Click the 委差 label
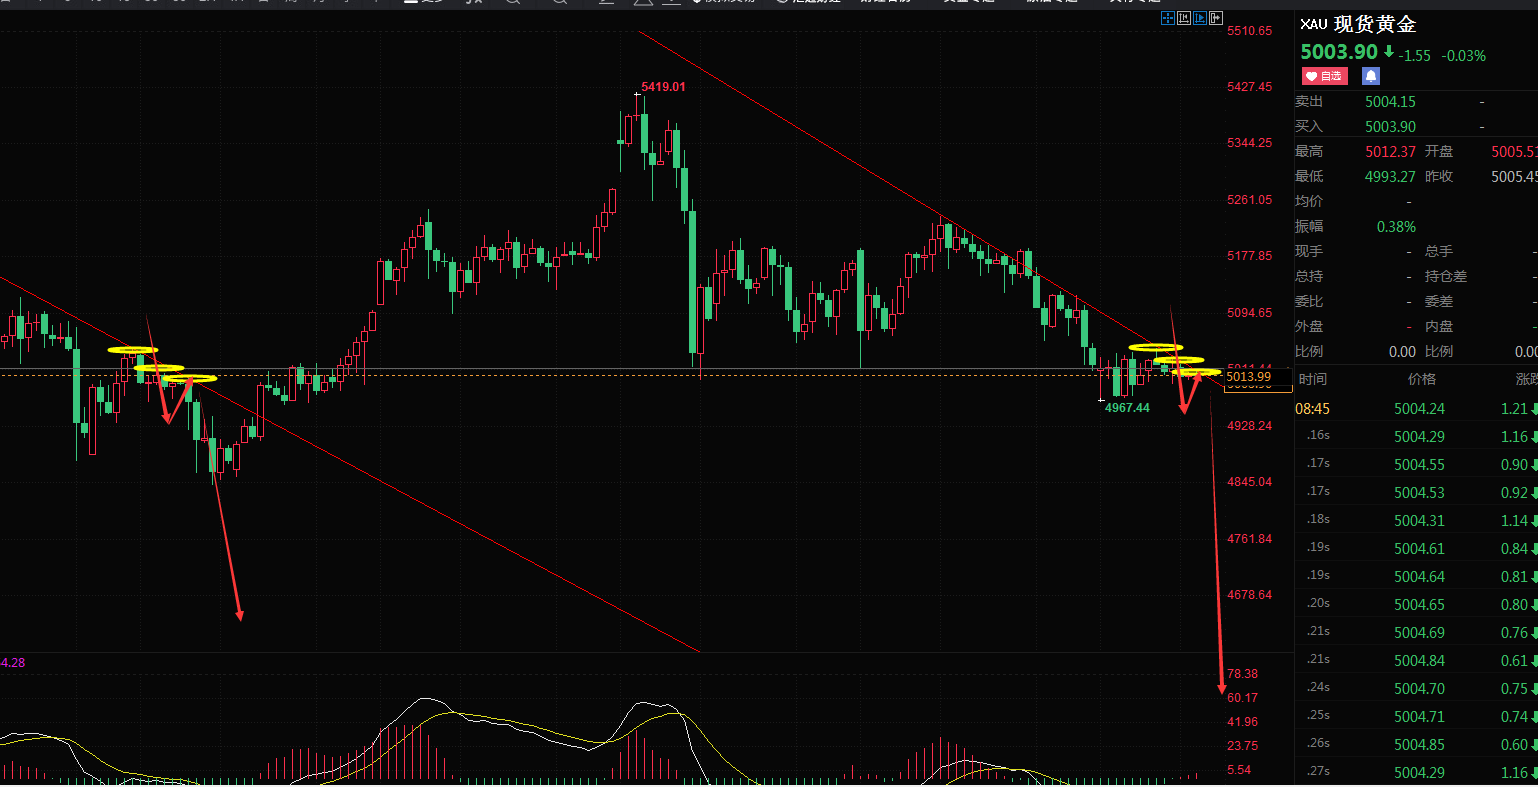 point(1439,302)
